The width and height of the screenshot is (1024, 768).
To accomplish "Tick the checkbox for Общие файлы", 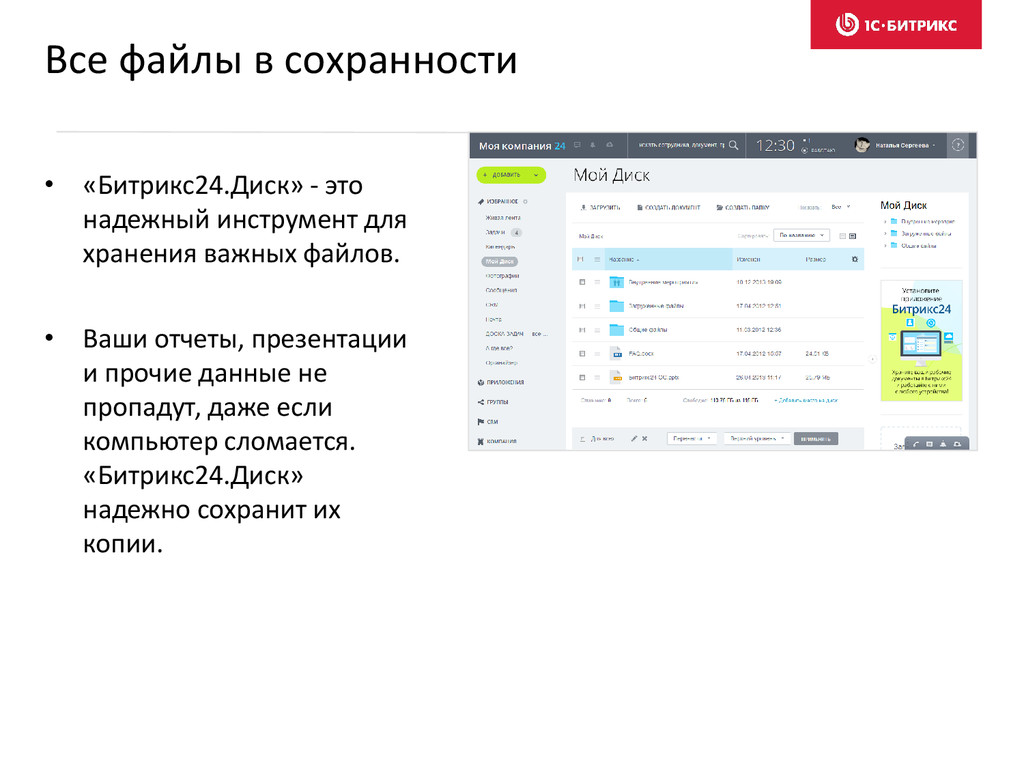I will coord(582,330).
